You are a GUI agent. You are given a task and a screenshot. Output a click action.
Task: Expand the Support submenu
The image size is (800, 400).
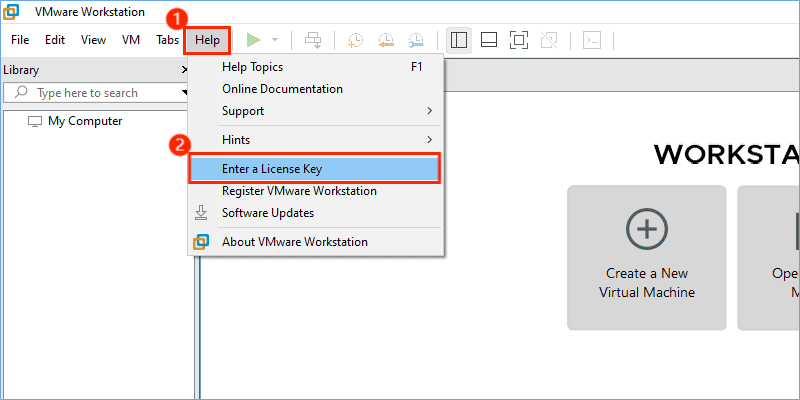pos(316,111)
